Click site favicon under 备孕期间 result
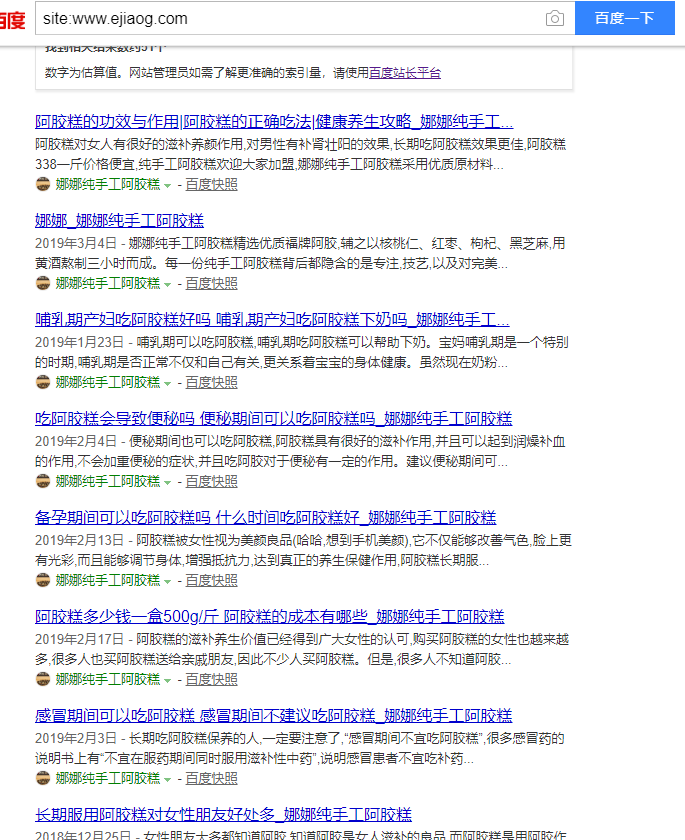This screenshot has width=685, height=840. tap(43, 580)
